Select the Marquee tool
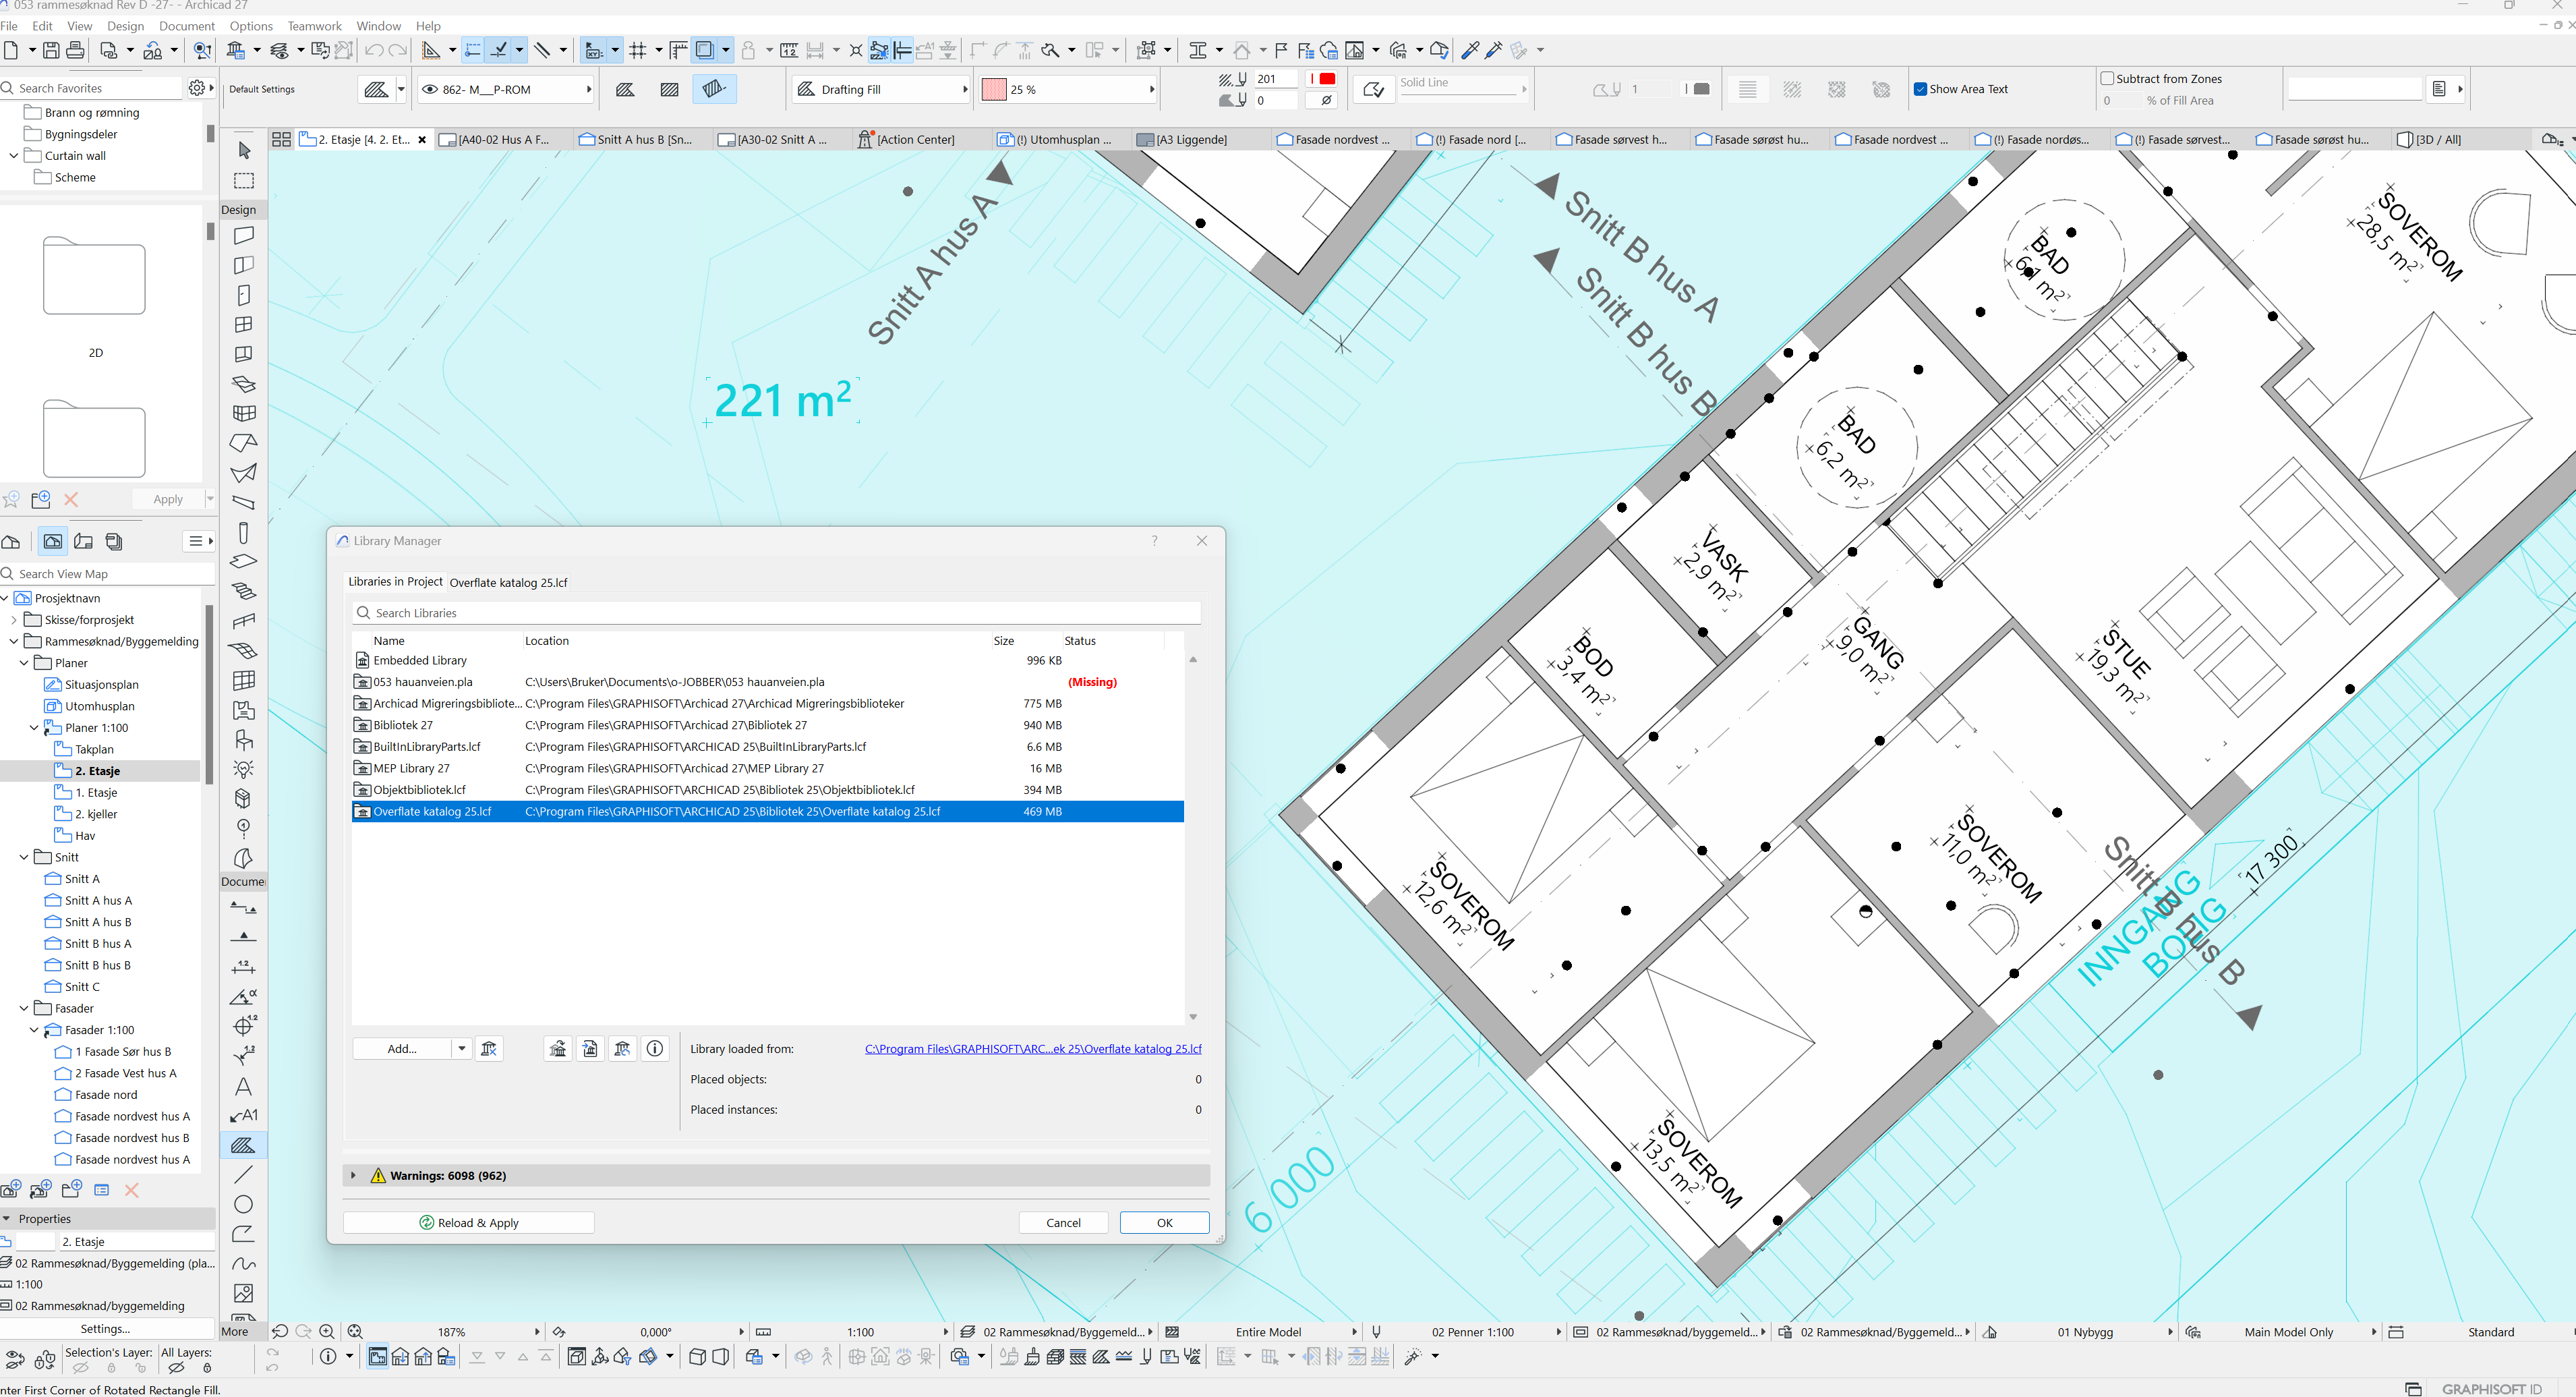The image size is (2576, 1397). [x=244, y=181]
